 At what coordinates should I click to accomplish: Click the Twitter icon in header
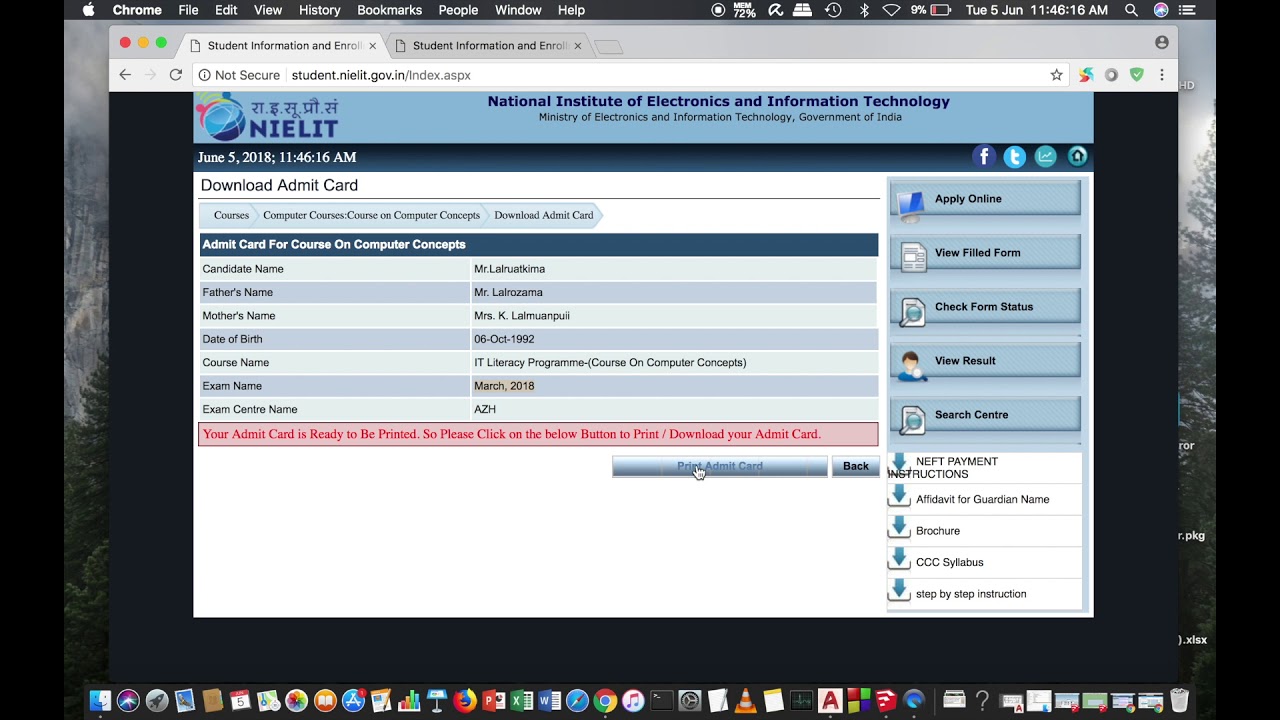1015,157
